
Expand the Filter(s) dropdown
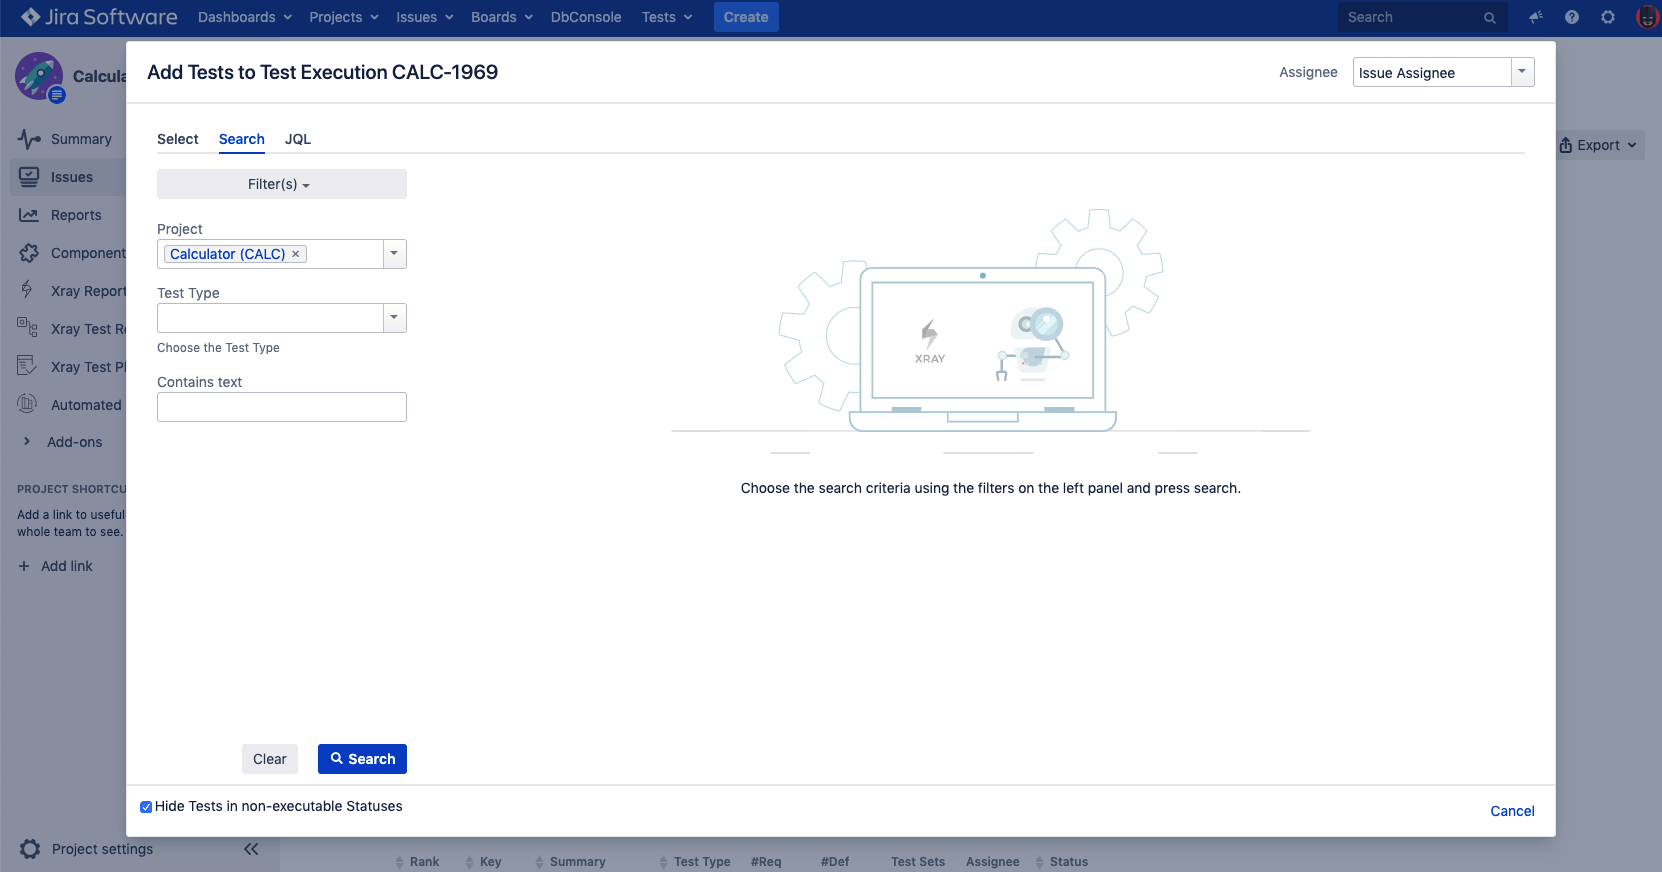tap(281, 184)
